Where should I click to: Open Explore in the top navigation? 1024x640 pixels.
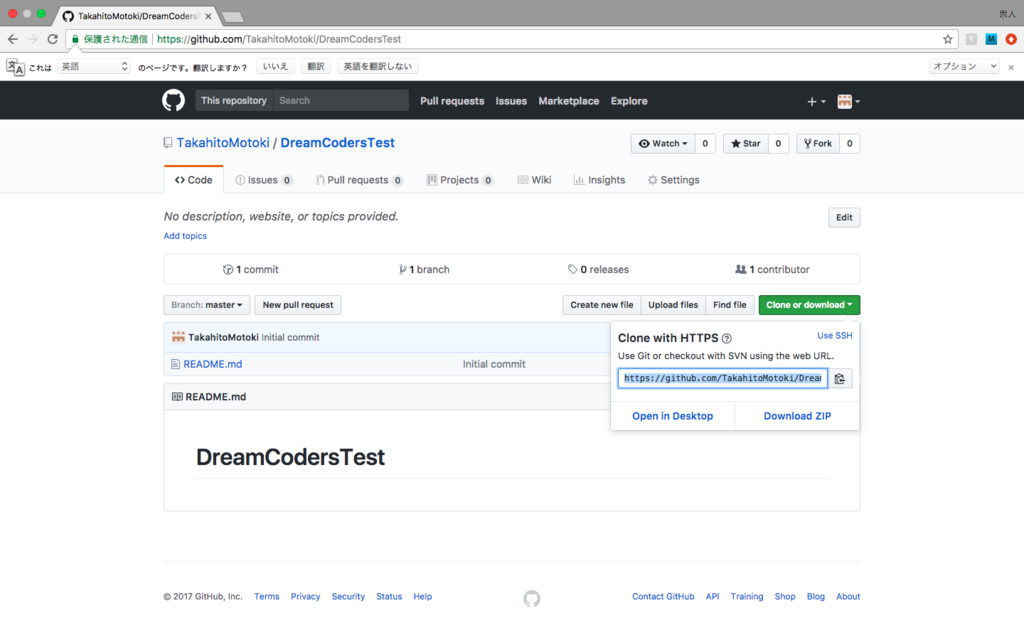629,101
